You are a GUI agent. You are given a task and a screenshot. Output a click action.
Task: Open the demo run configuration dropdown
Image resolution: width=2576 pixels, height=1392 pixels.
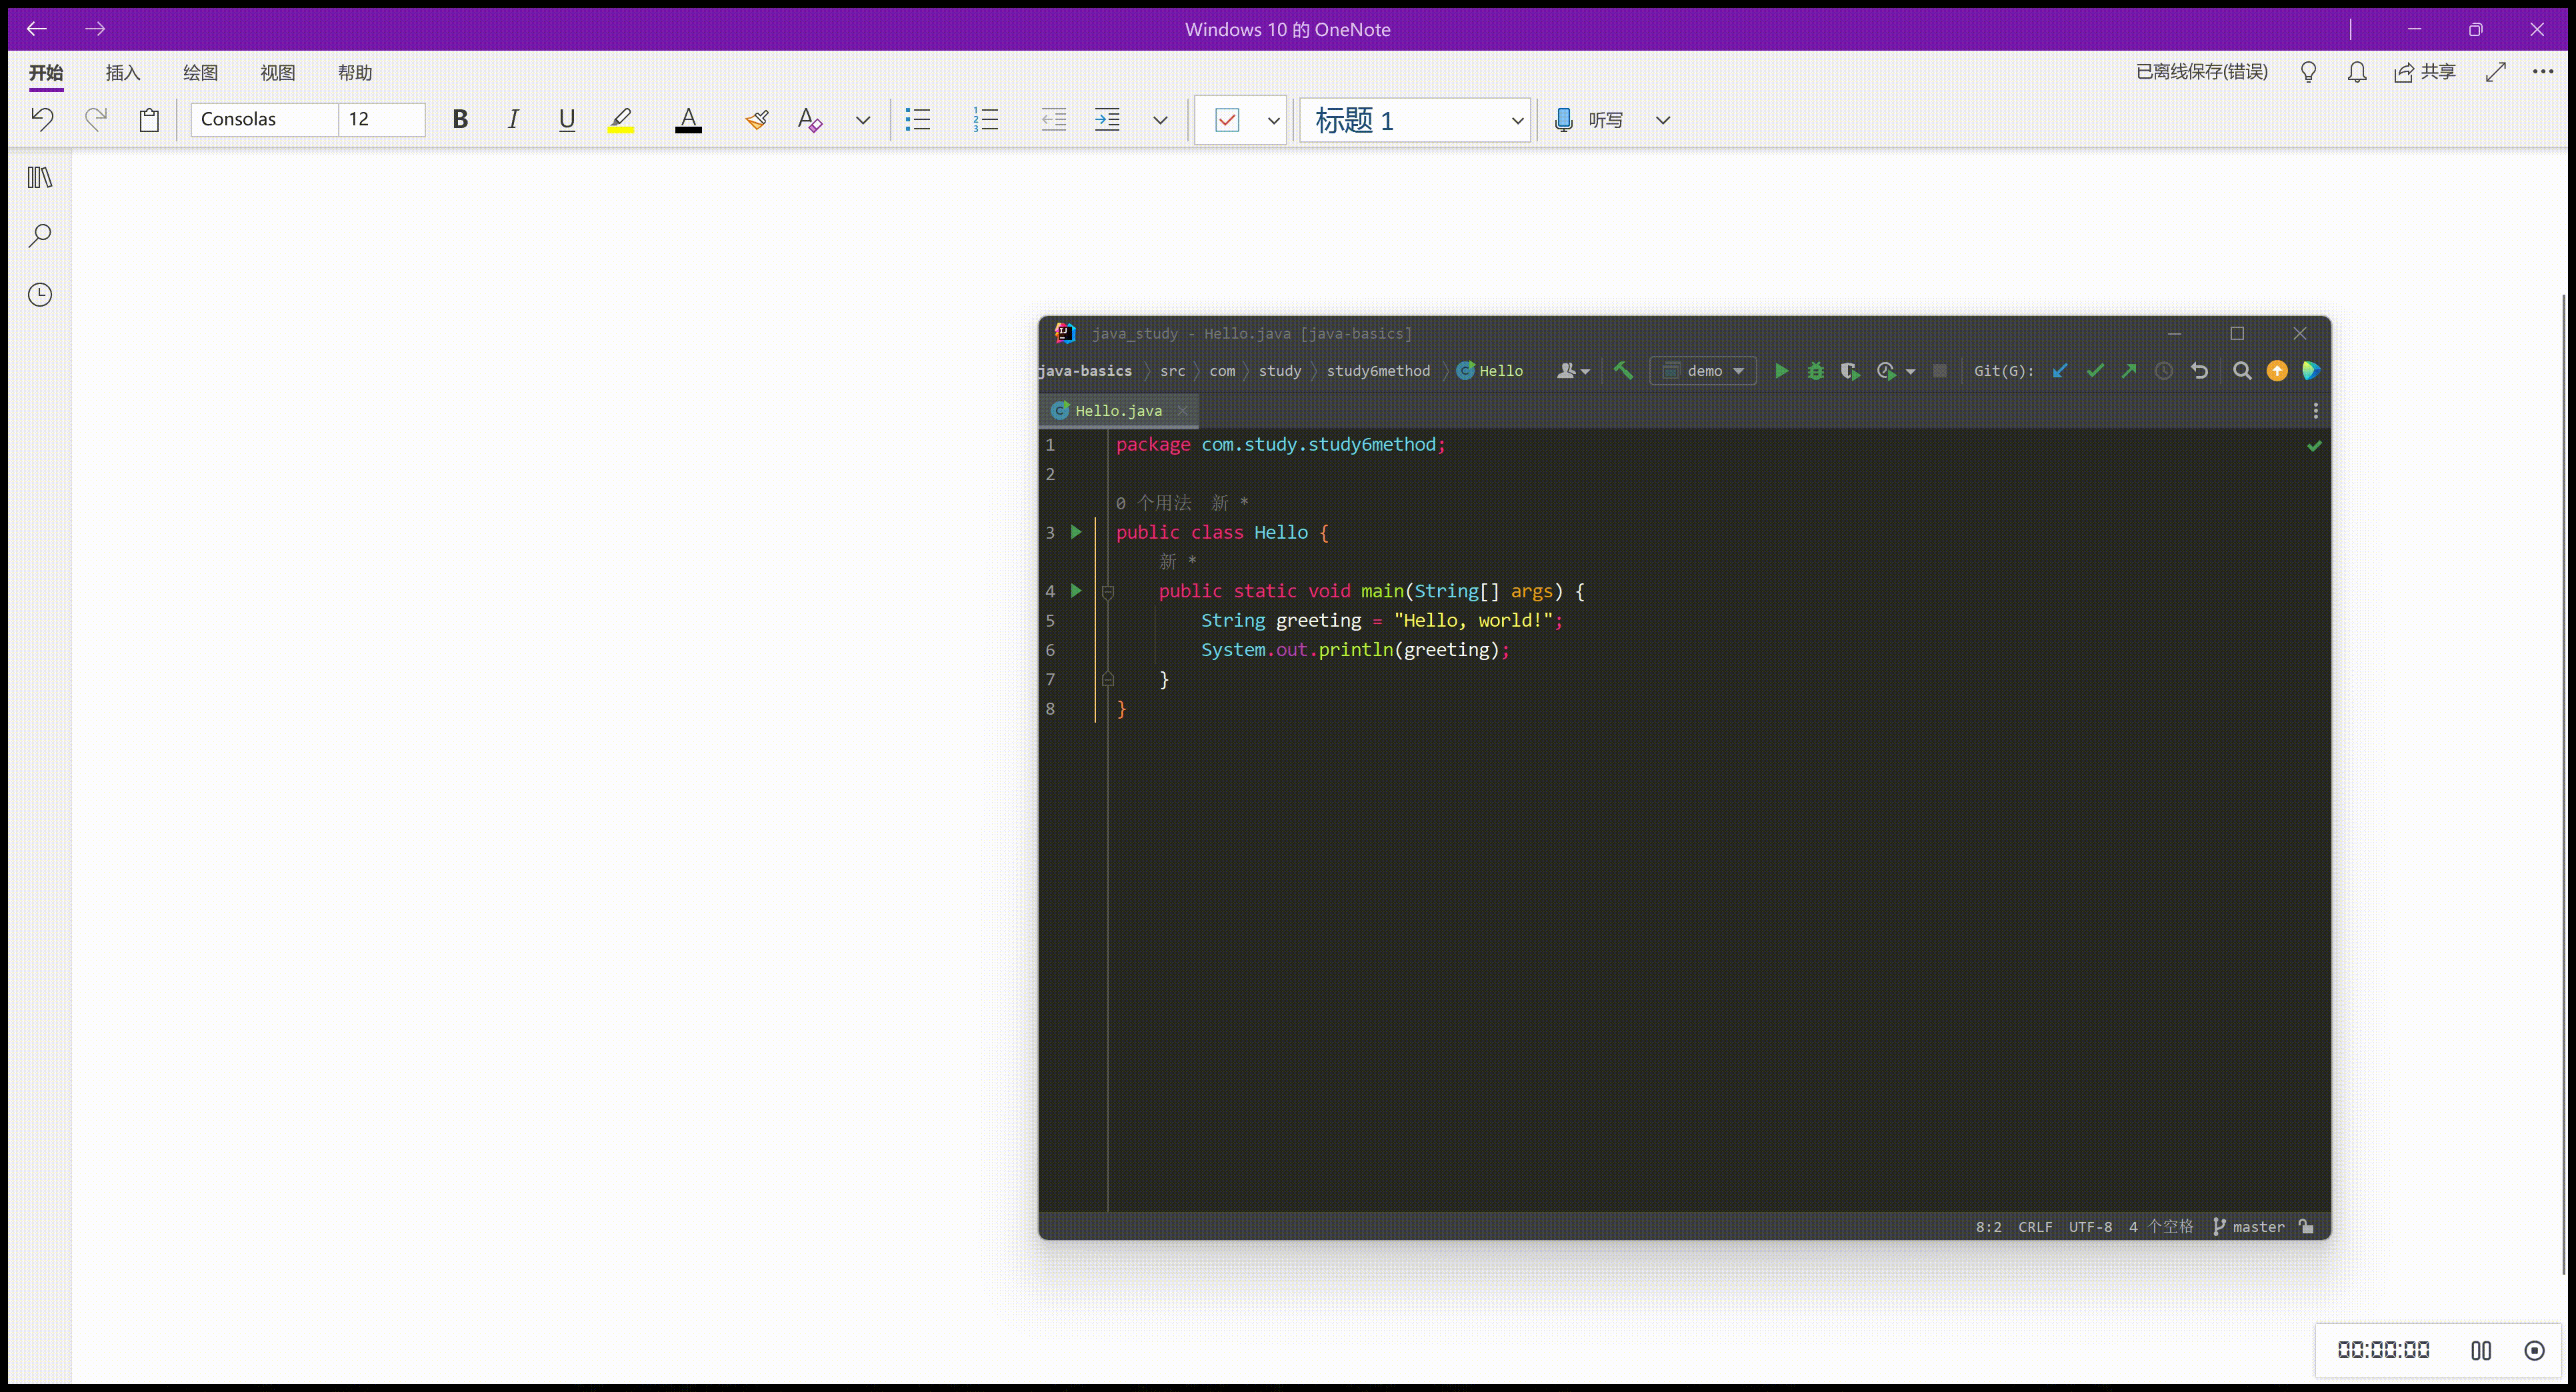pyautogui.click(x=1703, y=371)
